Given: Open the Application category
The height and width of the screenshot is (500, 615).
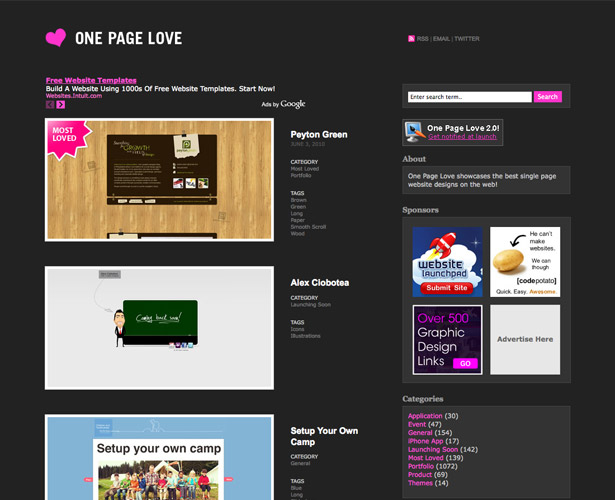Looking at the screenshot, I should coord(425,416).
